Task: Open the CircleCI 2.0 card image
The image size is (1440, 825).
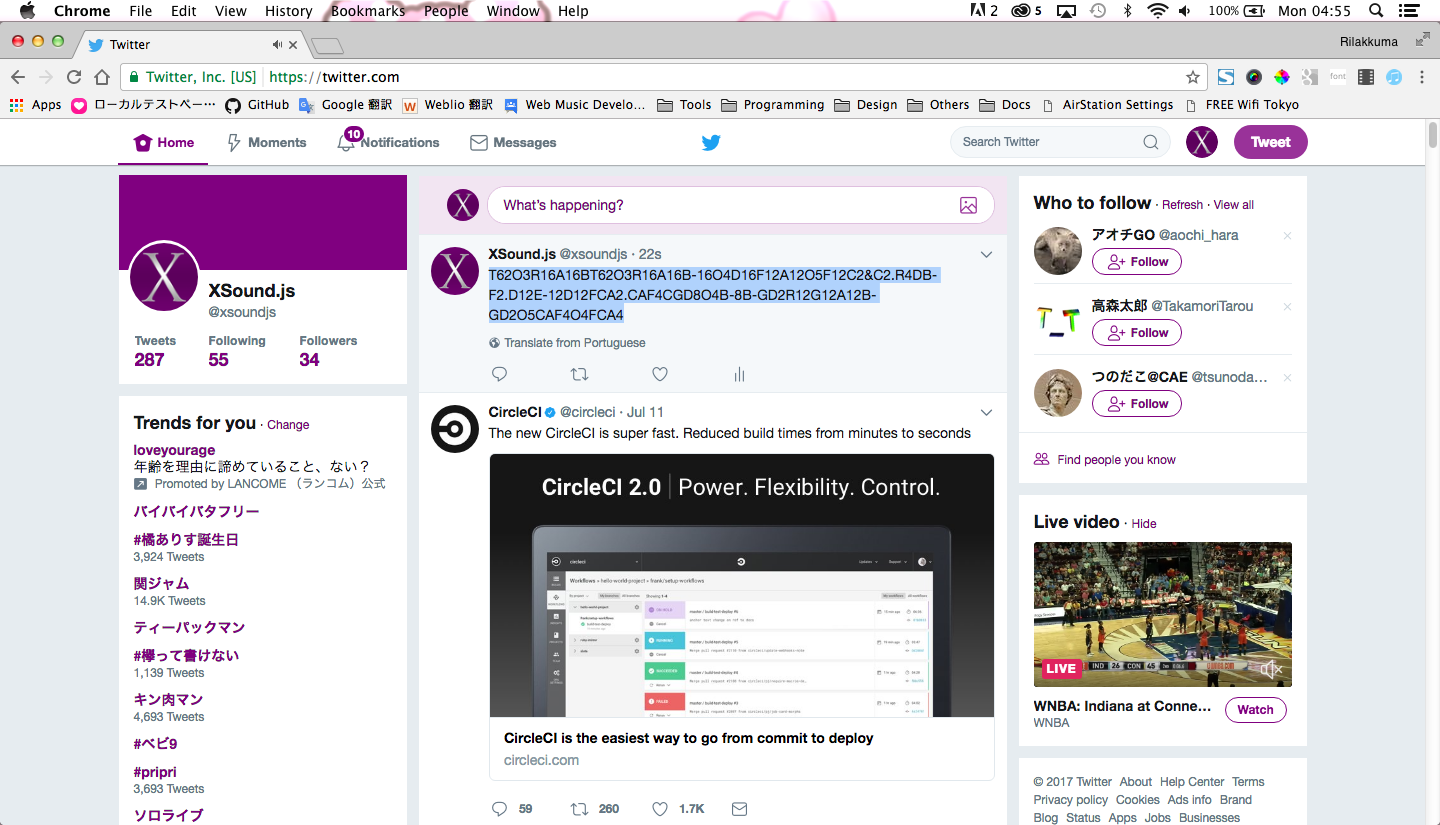Action: (742, 586)
